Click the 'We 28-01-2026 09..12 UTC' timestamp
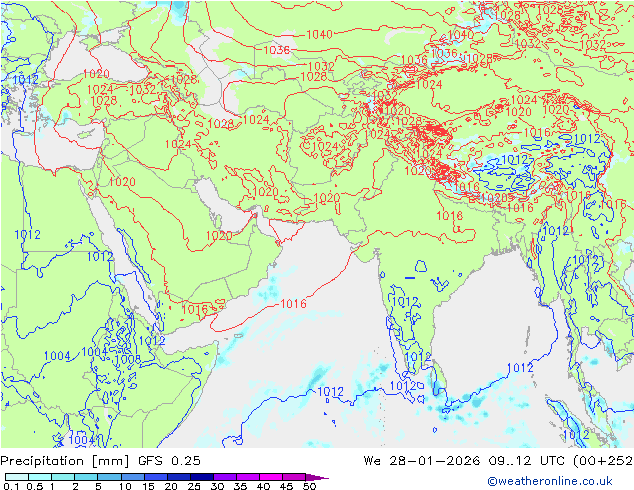The height and width of the screenshot is (490, 634). 466,460
